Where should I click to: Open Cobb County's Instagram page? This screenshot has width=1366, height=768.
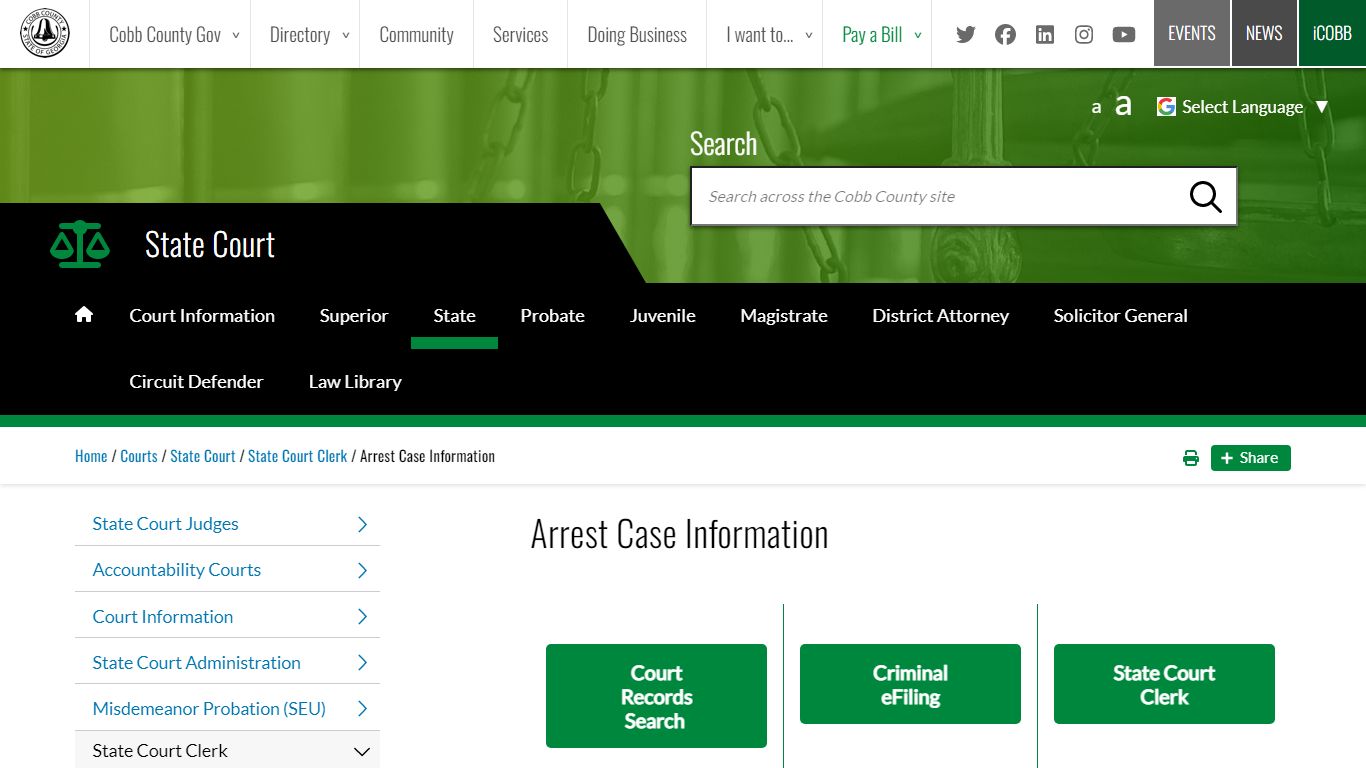(x=1084, y=35)
